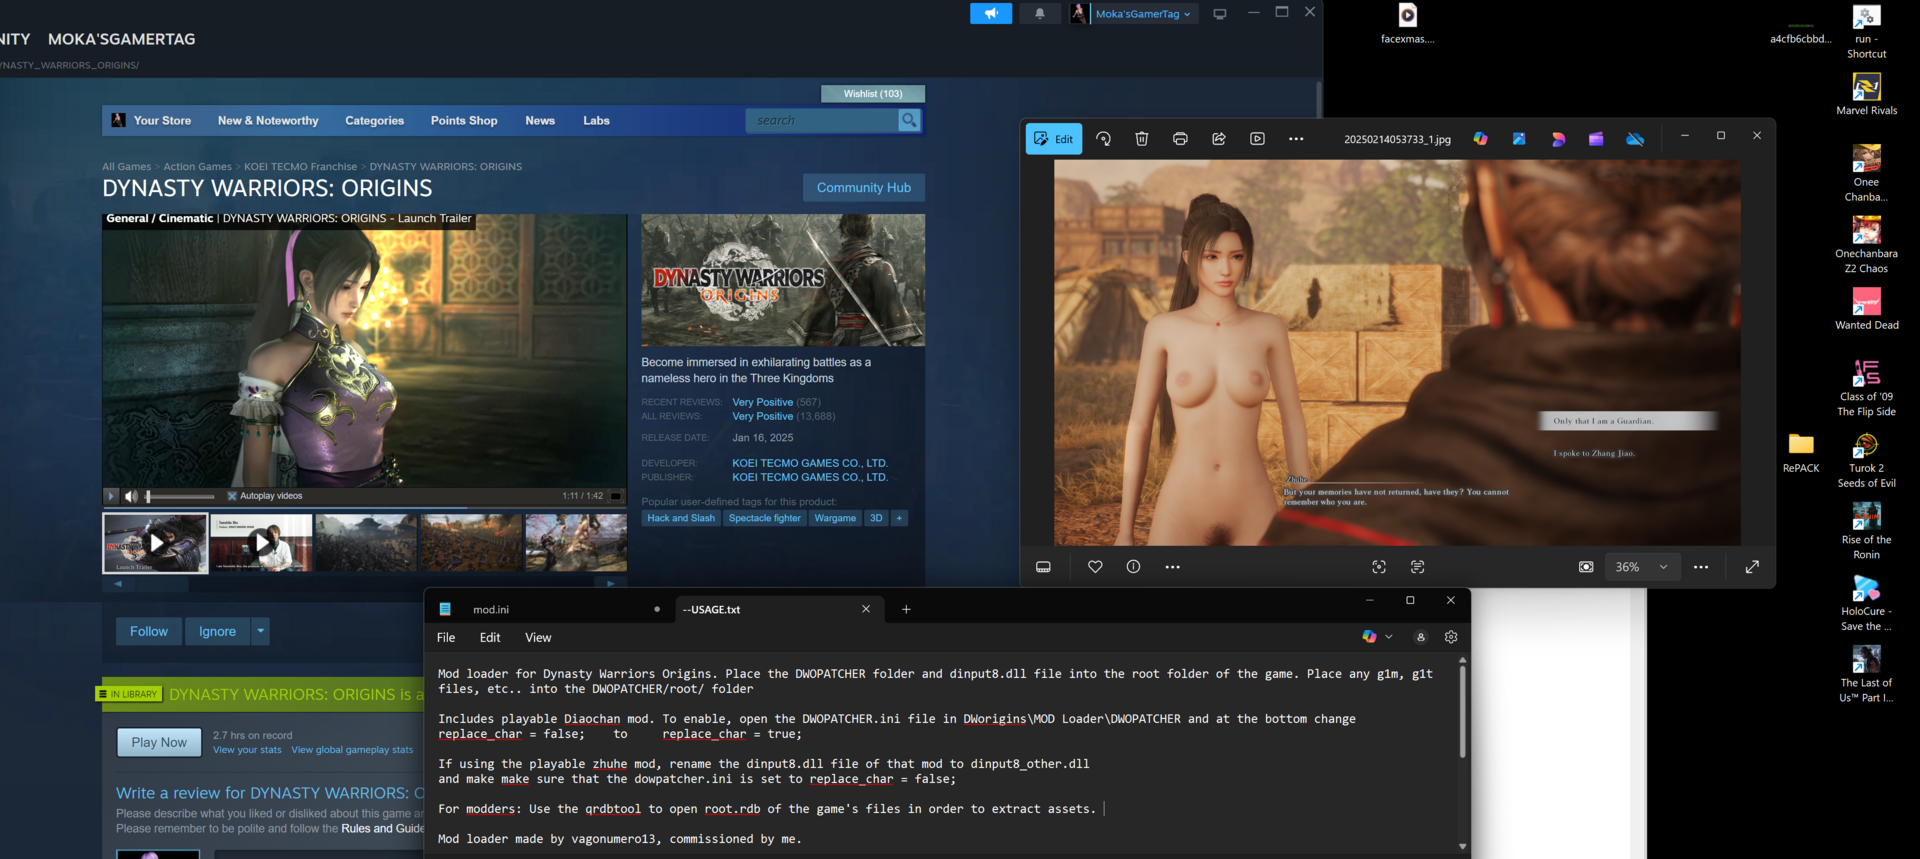
Task: Select the second video thumbnail
Action: [x=261, y=543]
